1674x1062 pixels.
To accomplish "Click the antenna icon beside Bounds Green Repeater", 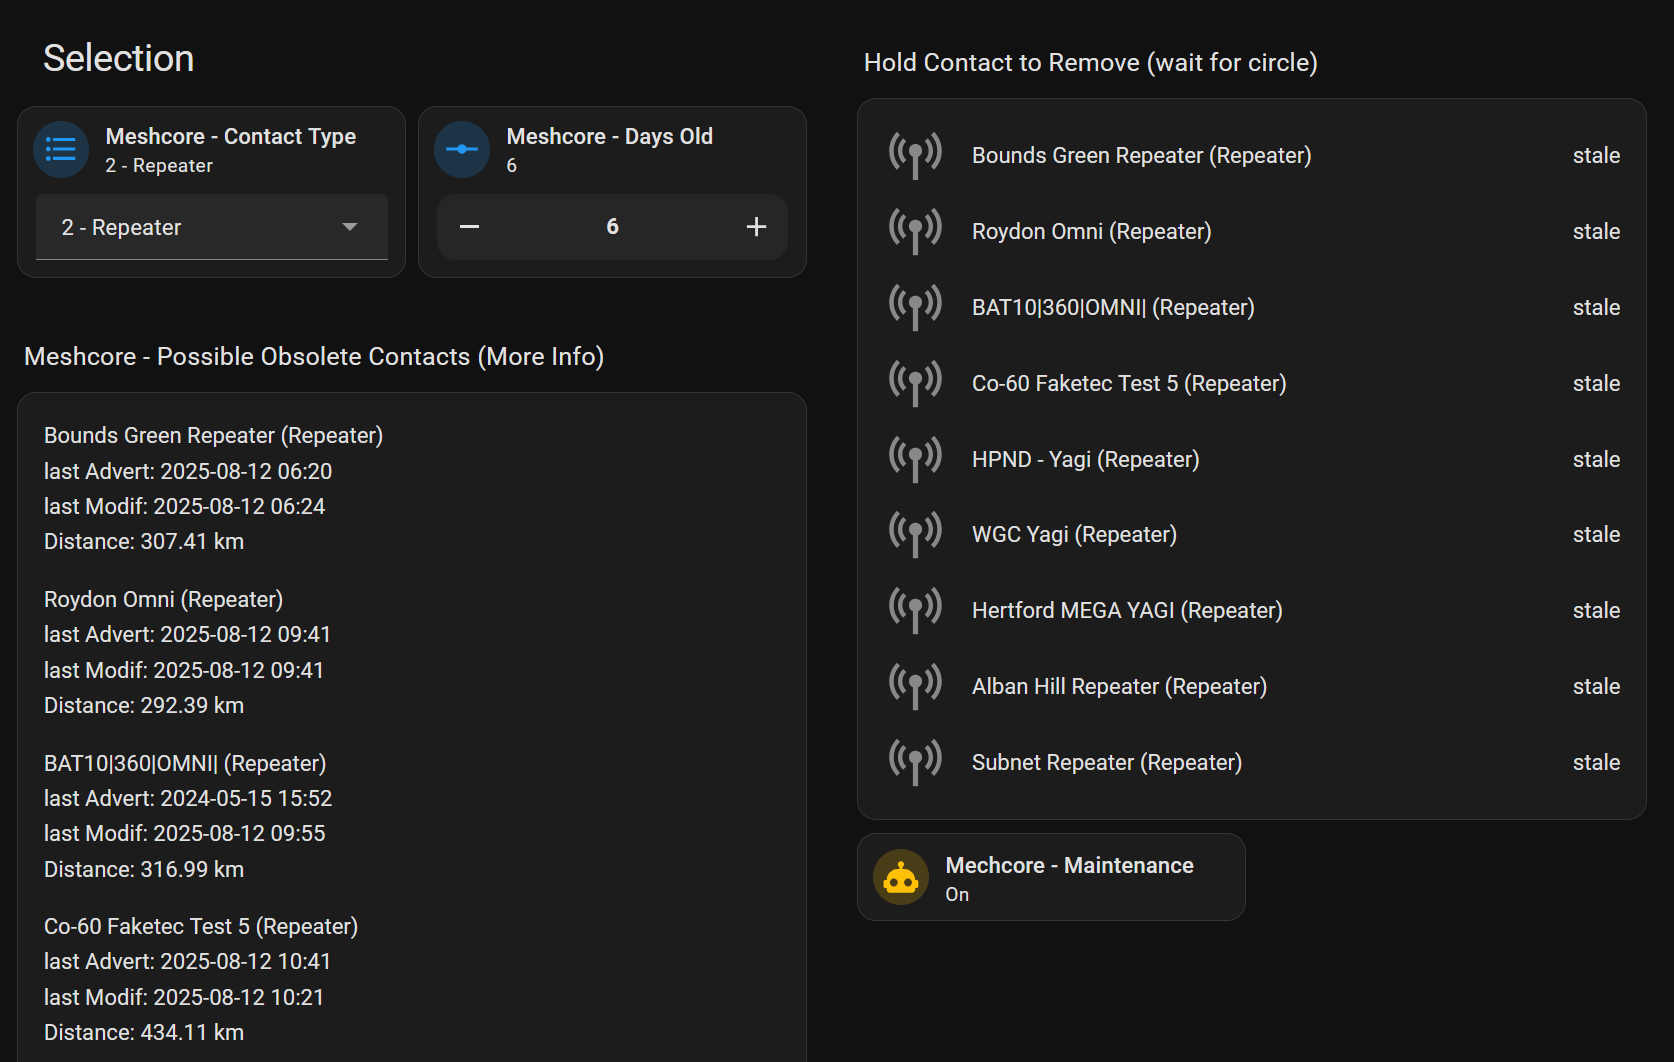I will click(x=914, y=154).
